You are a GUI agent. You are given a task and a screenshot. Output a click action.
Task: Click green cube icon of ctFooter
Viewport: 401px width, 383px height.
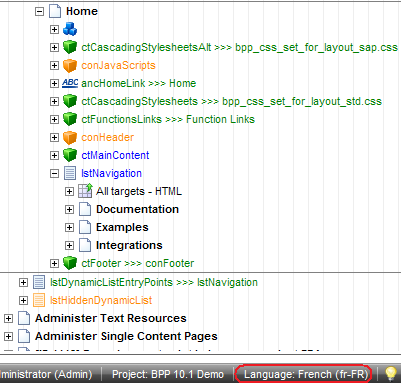click(70, 263)
